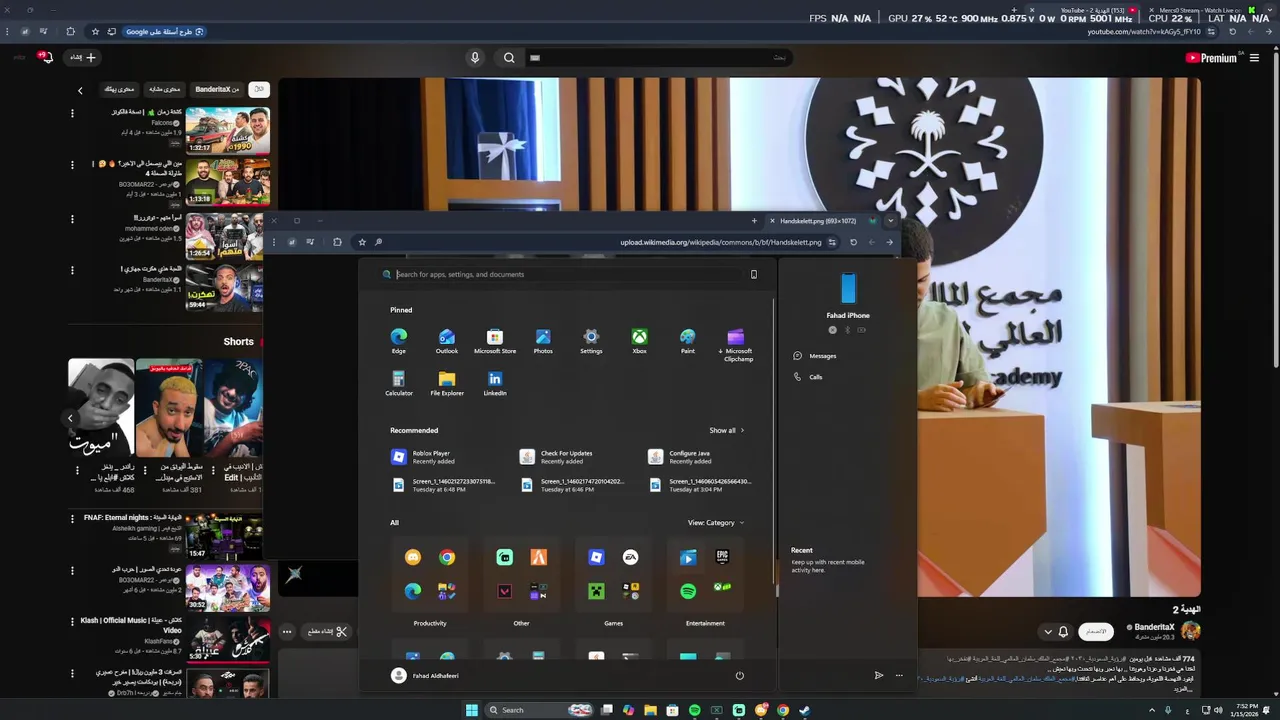Click YouTube voice search microphone

pos(475,58)
